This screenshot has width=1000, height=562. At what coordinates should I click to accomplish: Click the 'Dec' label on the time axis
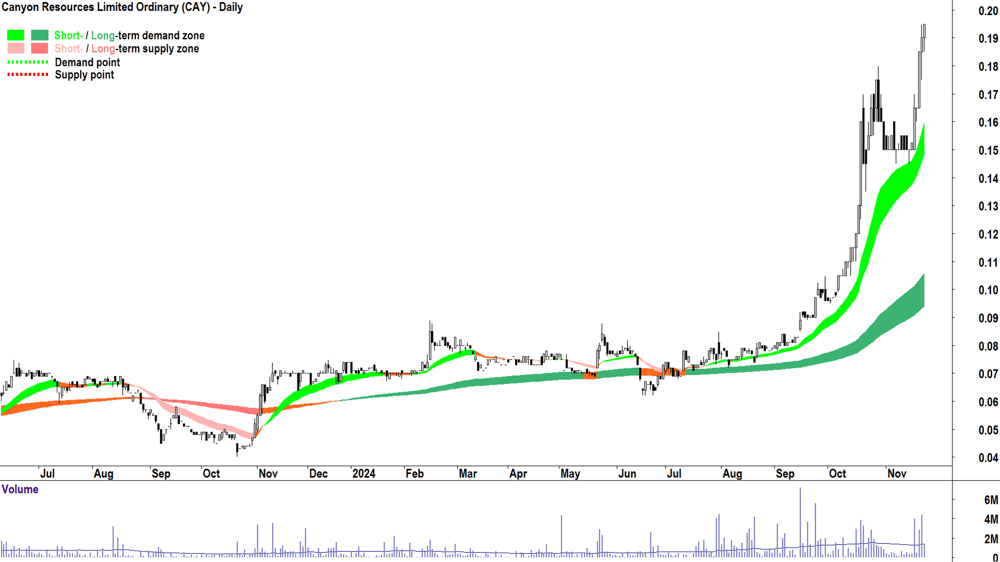point(318,474)
